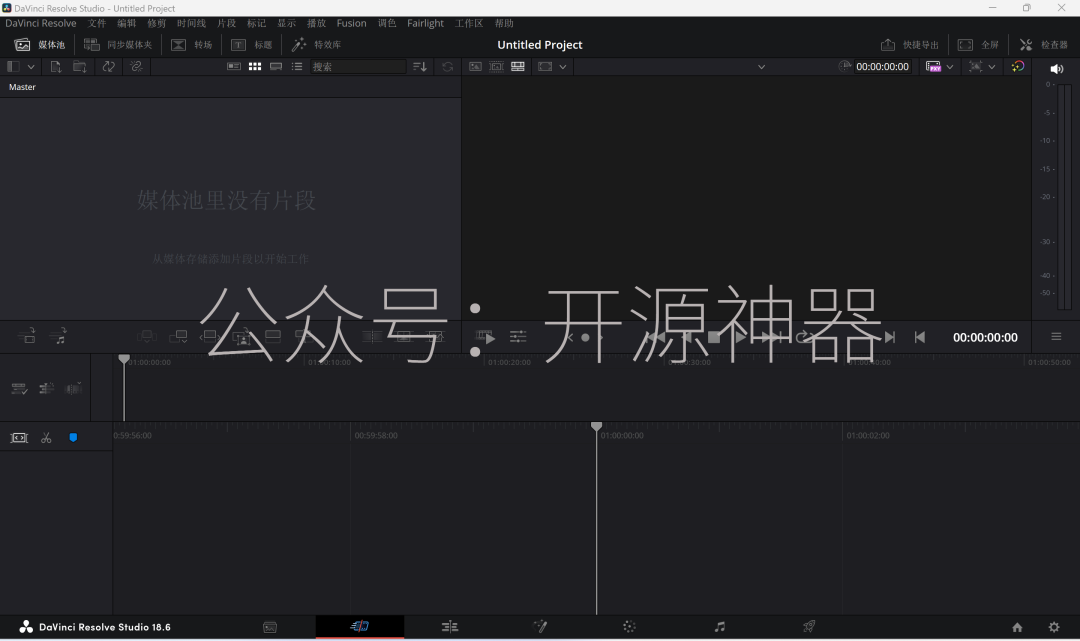Mute audio with the speaker icon

point(1057,69)
